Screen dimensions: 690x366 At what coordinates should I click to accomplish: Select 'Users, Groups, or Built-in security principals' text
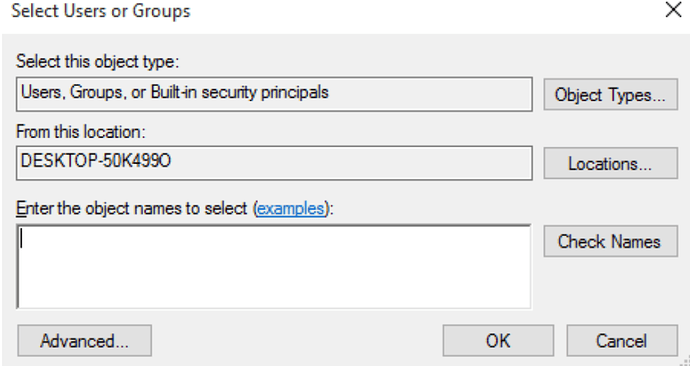coord(175,92)
